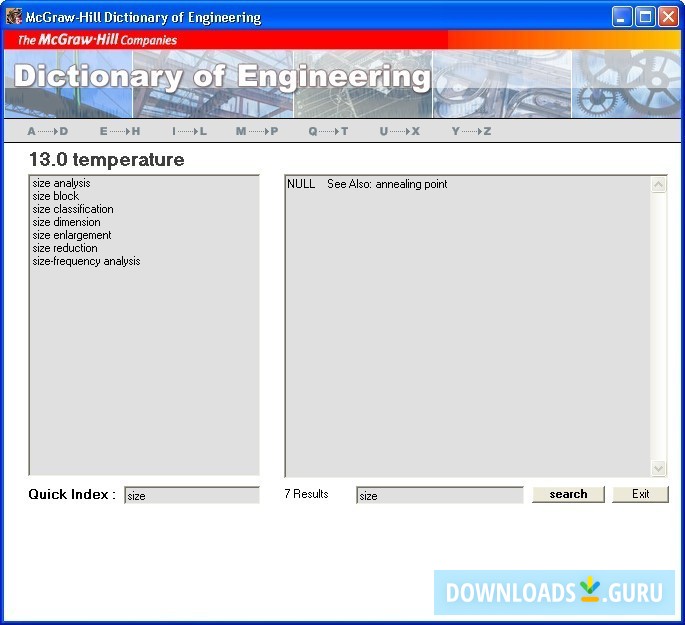685x625 pixels.
Task: Click the application icon in title bar
Action: [14, 17]
